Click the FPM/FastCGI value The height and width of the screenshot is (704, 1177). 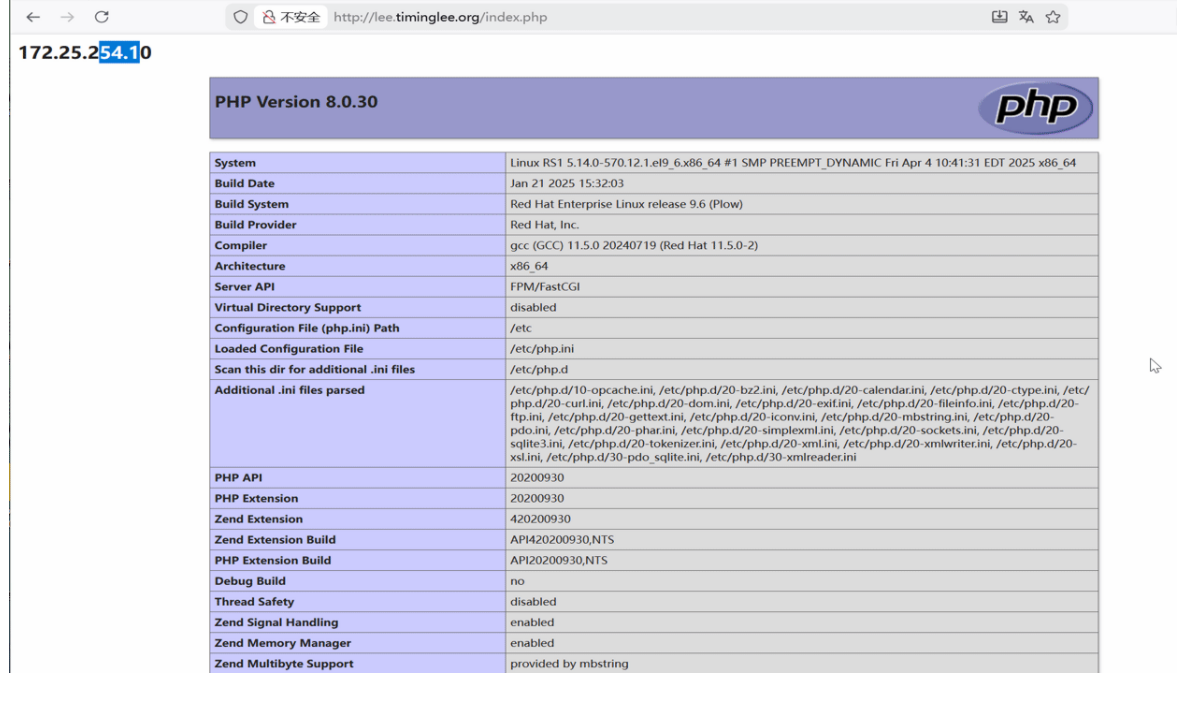[545, 287]
